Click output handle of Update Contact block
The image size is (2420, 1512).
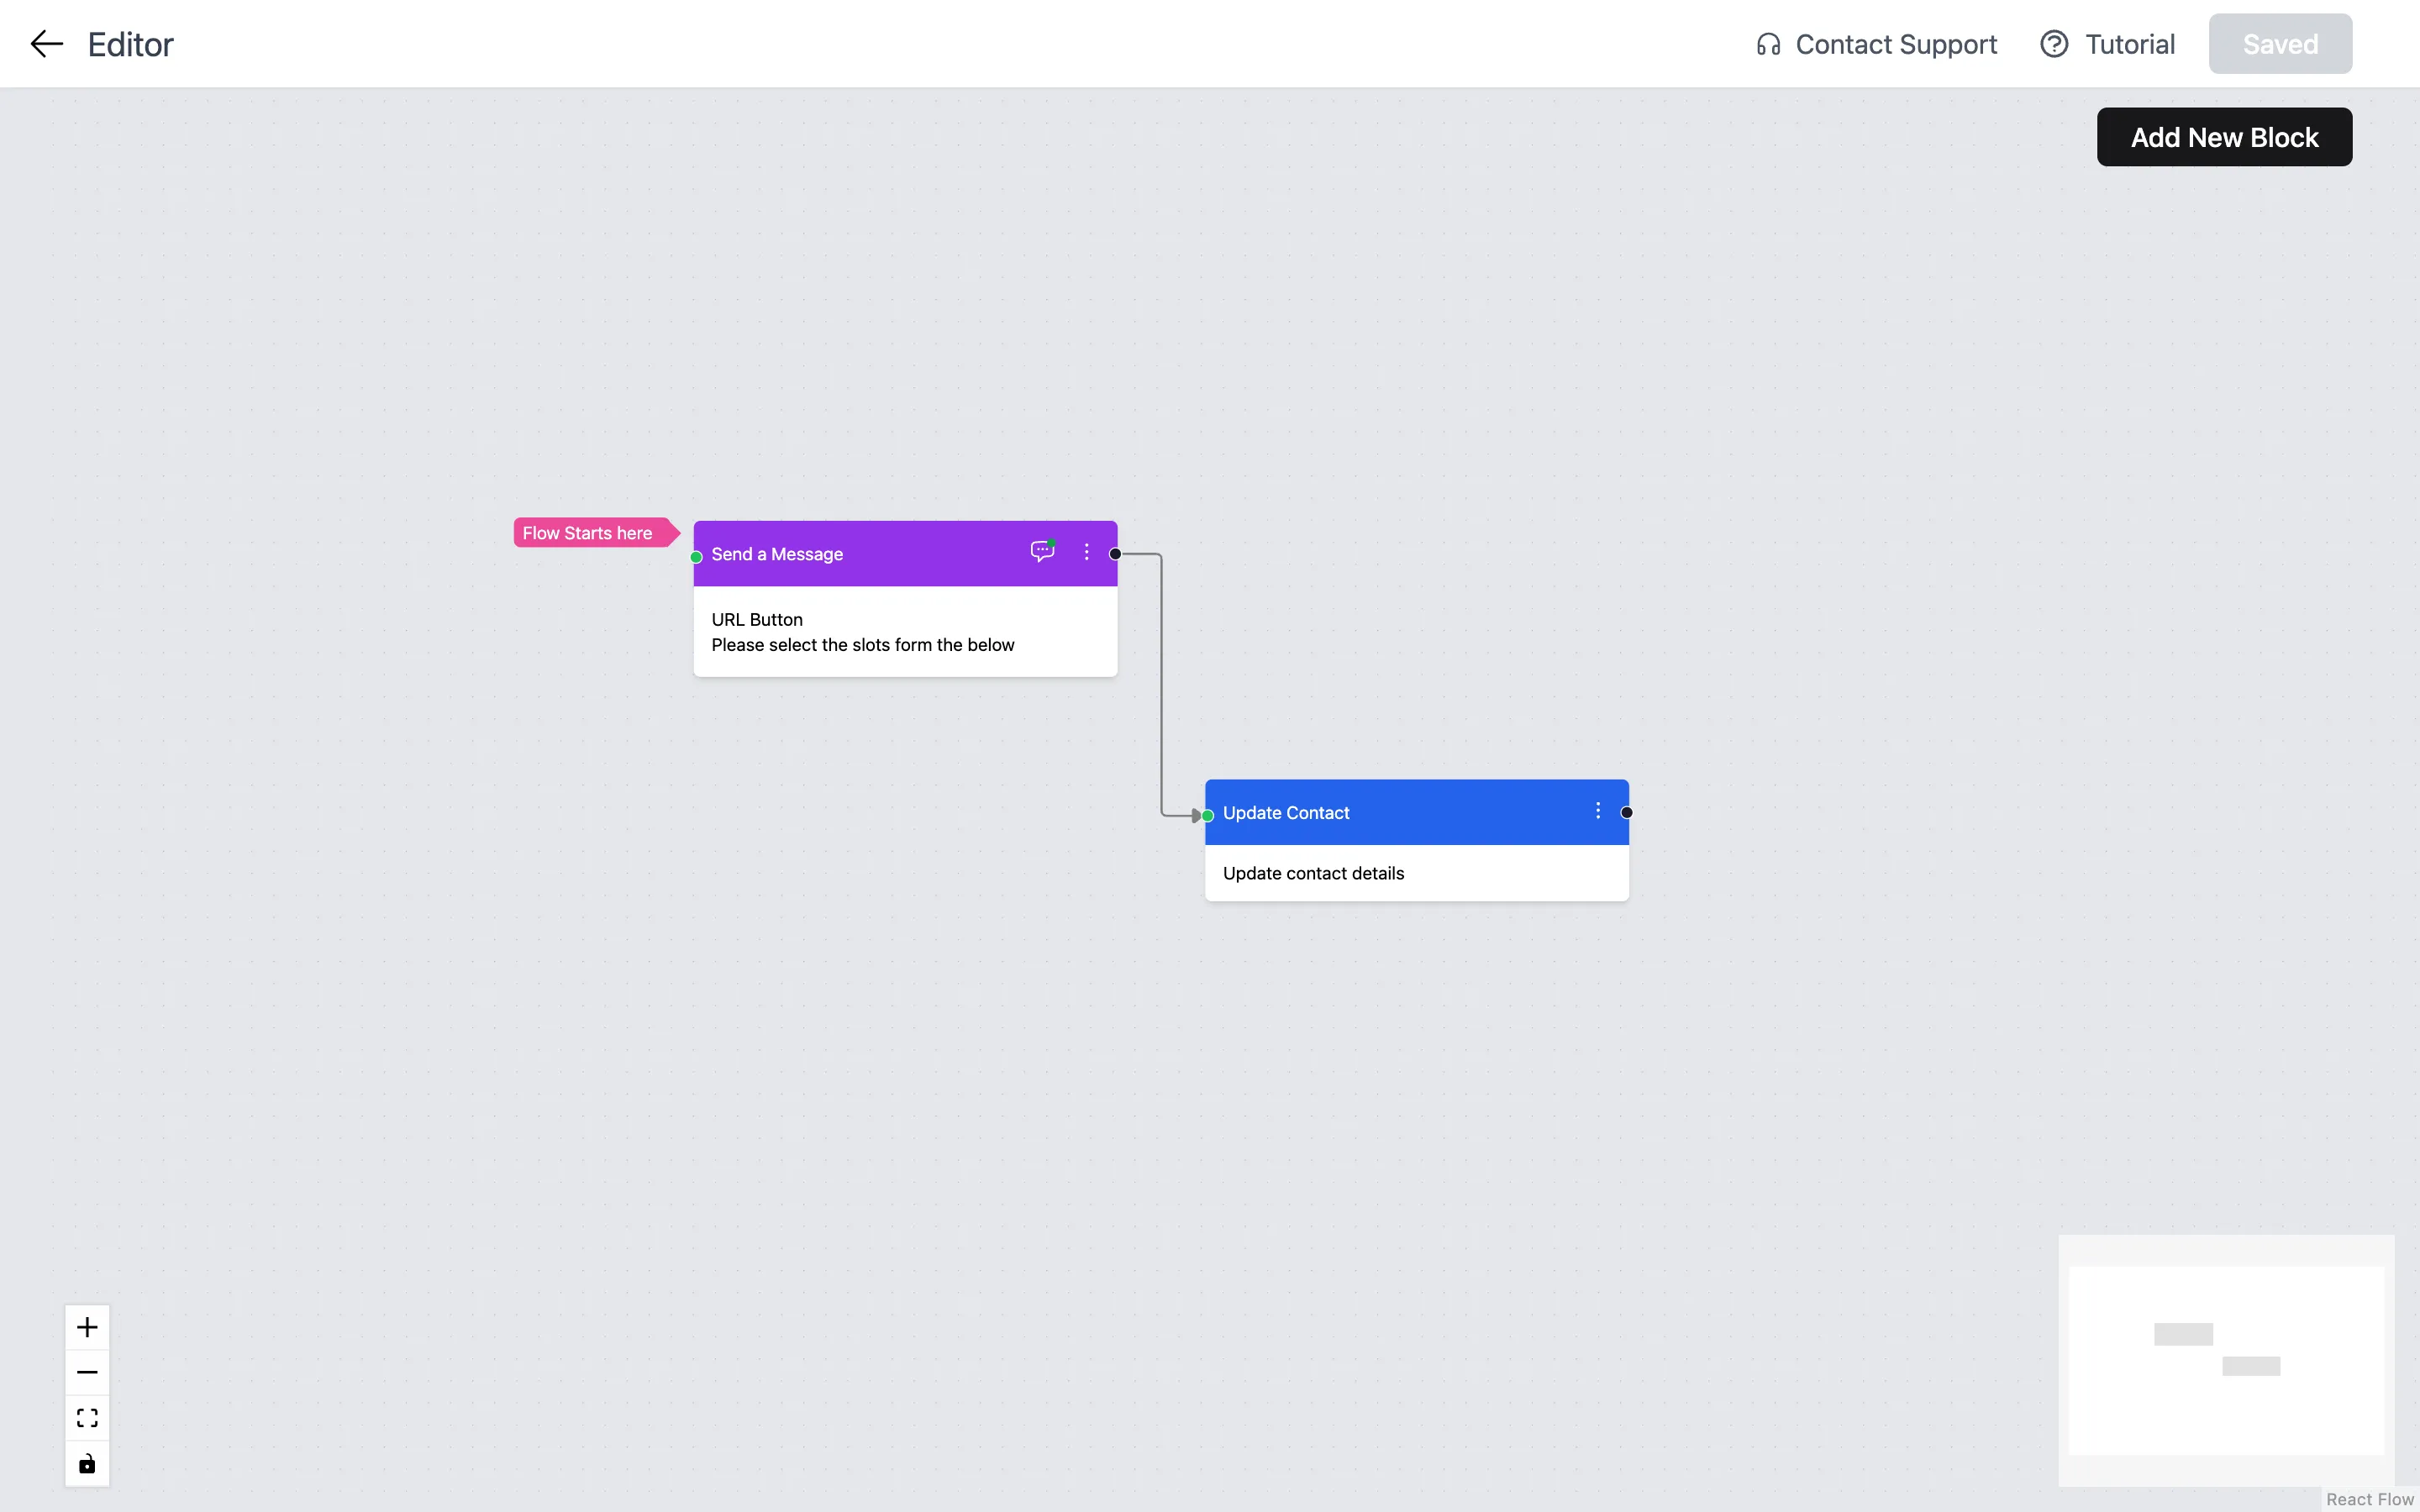(1626, 813)
